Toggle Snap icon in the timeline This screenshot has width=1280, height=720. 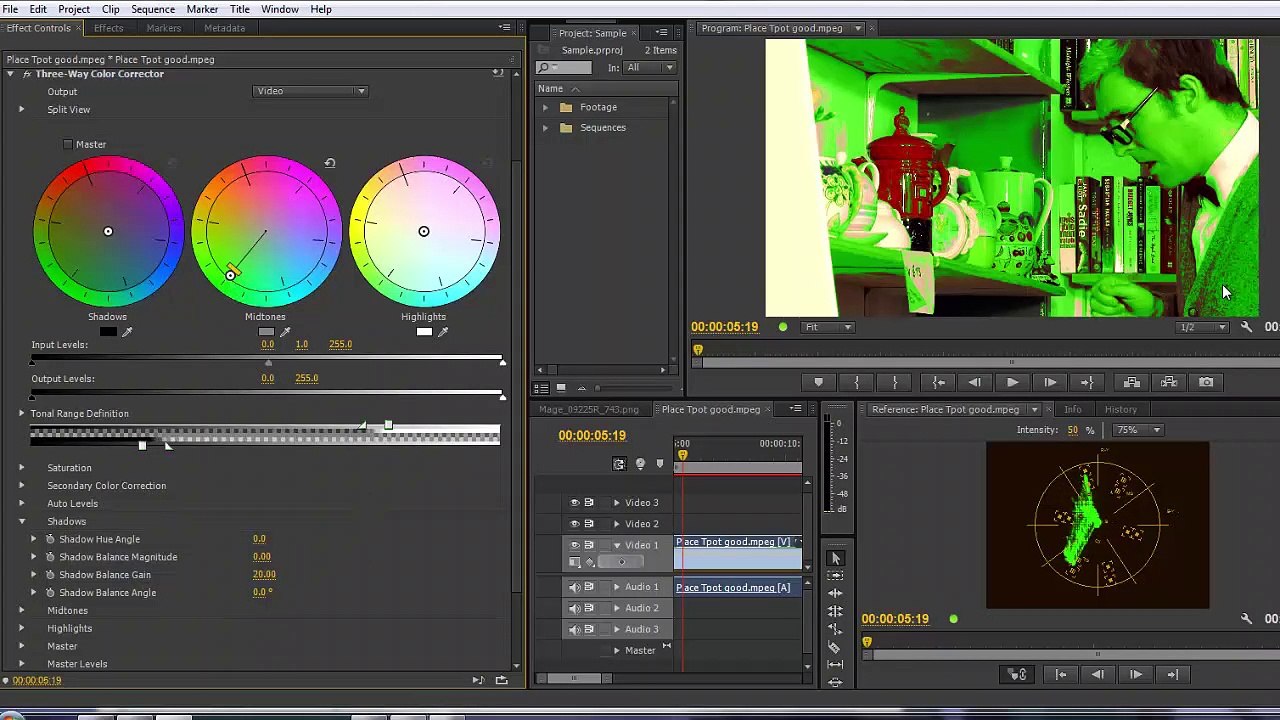coord(619,464)
